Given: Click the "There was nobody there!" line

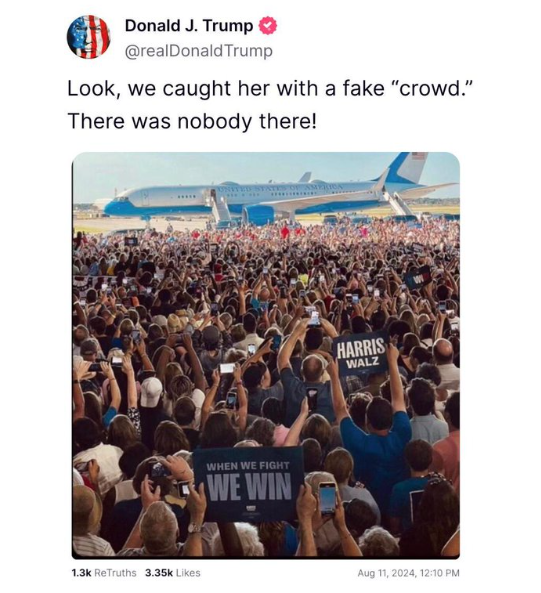Looking at the screenshot, I should pyautogui.click(x=192, y=121).
